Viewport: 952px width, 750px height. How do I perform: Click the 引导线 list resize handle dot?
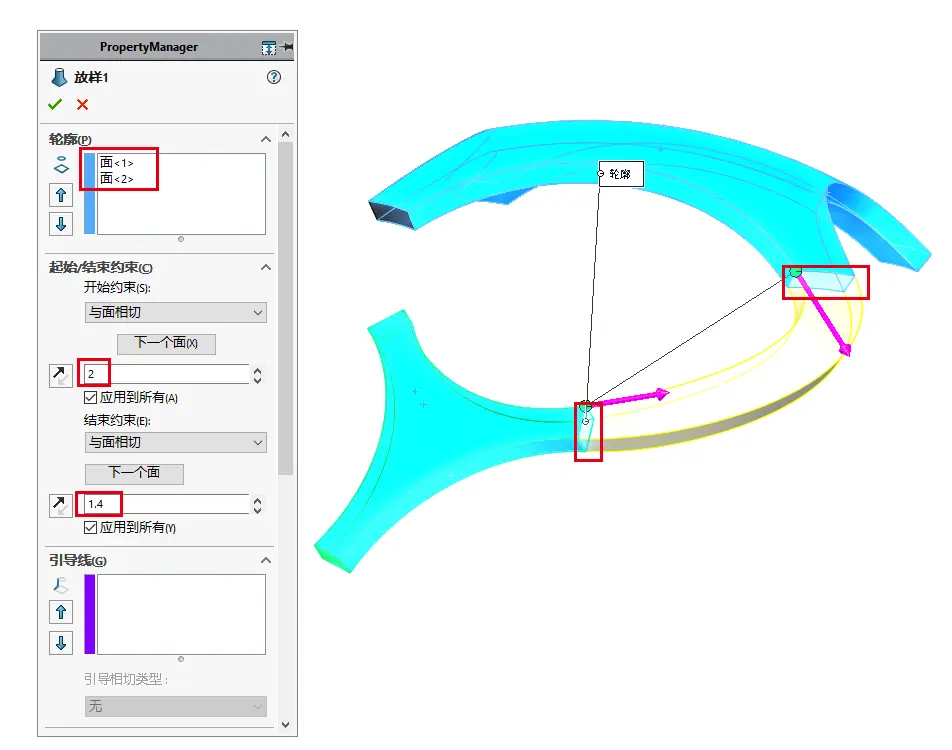(x=181, y=659)
